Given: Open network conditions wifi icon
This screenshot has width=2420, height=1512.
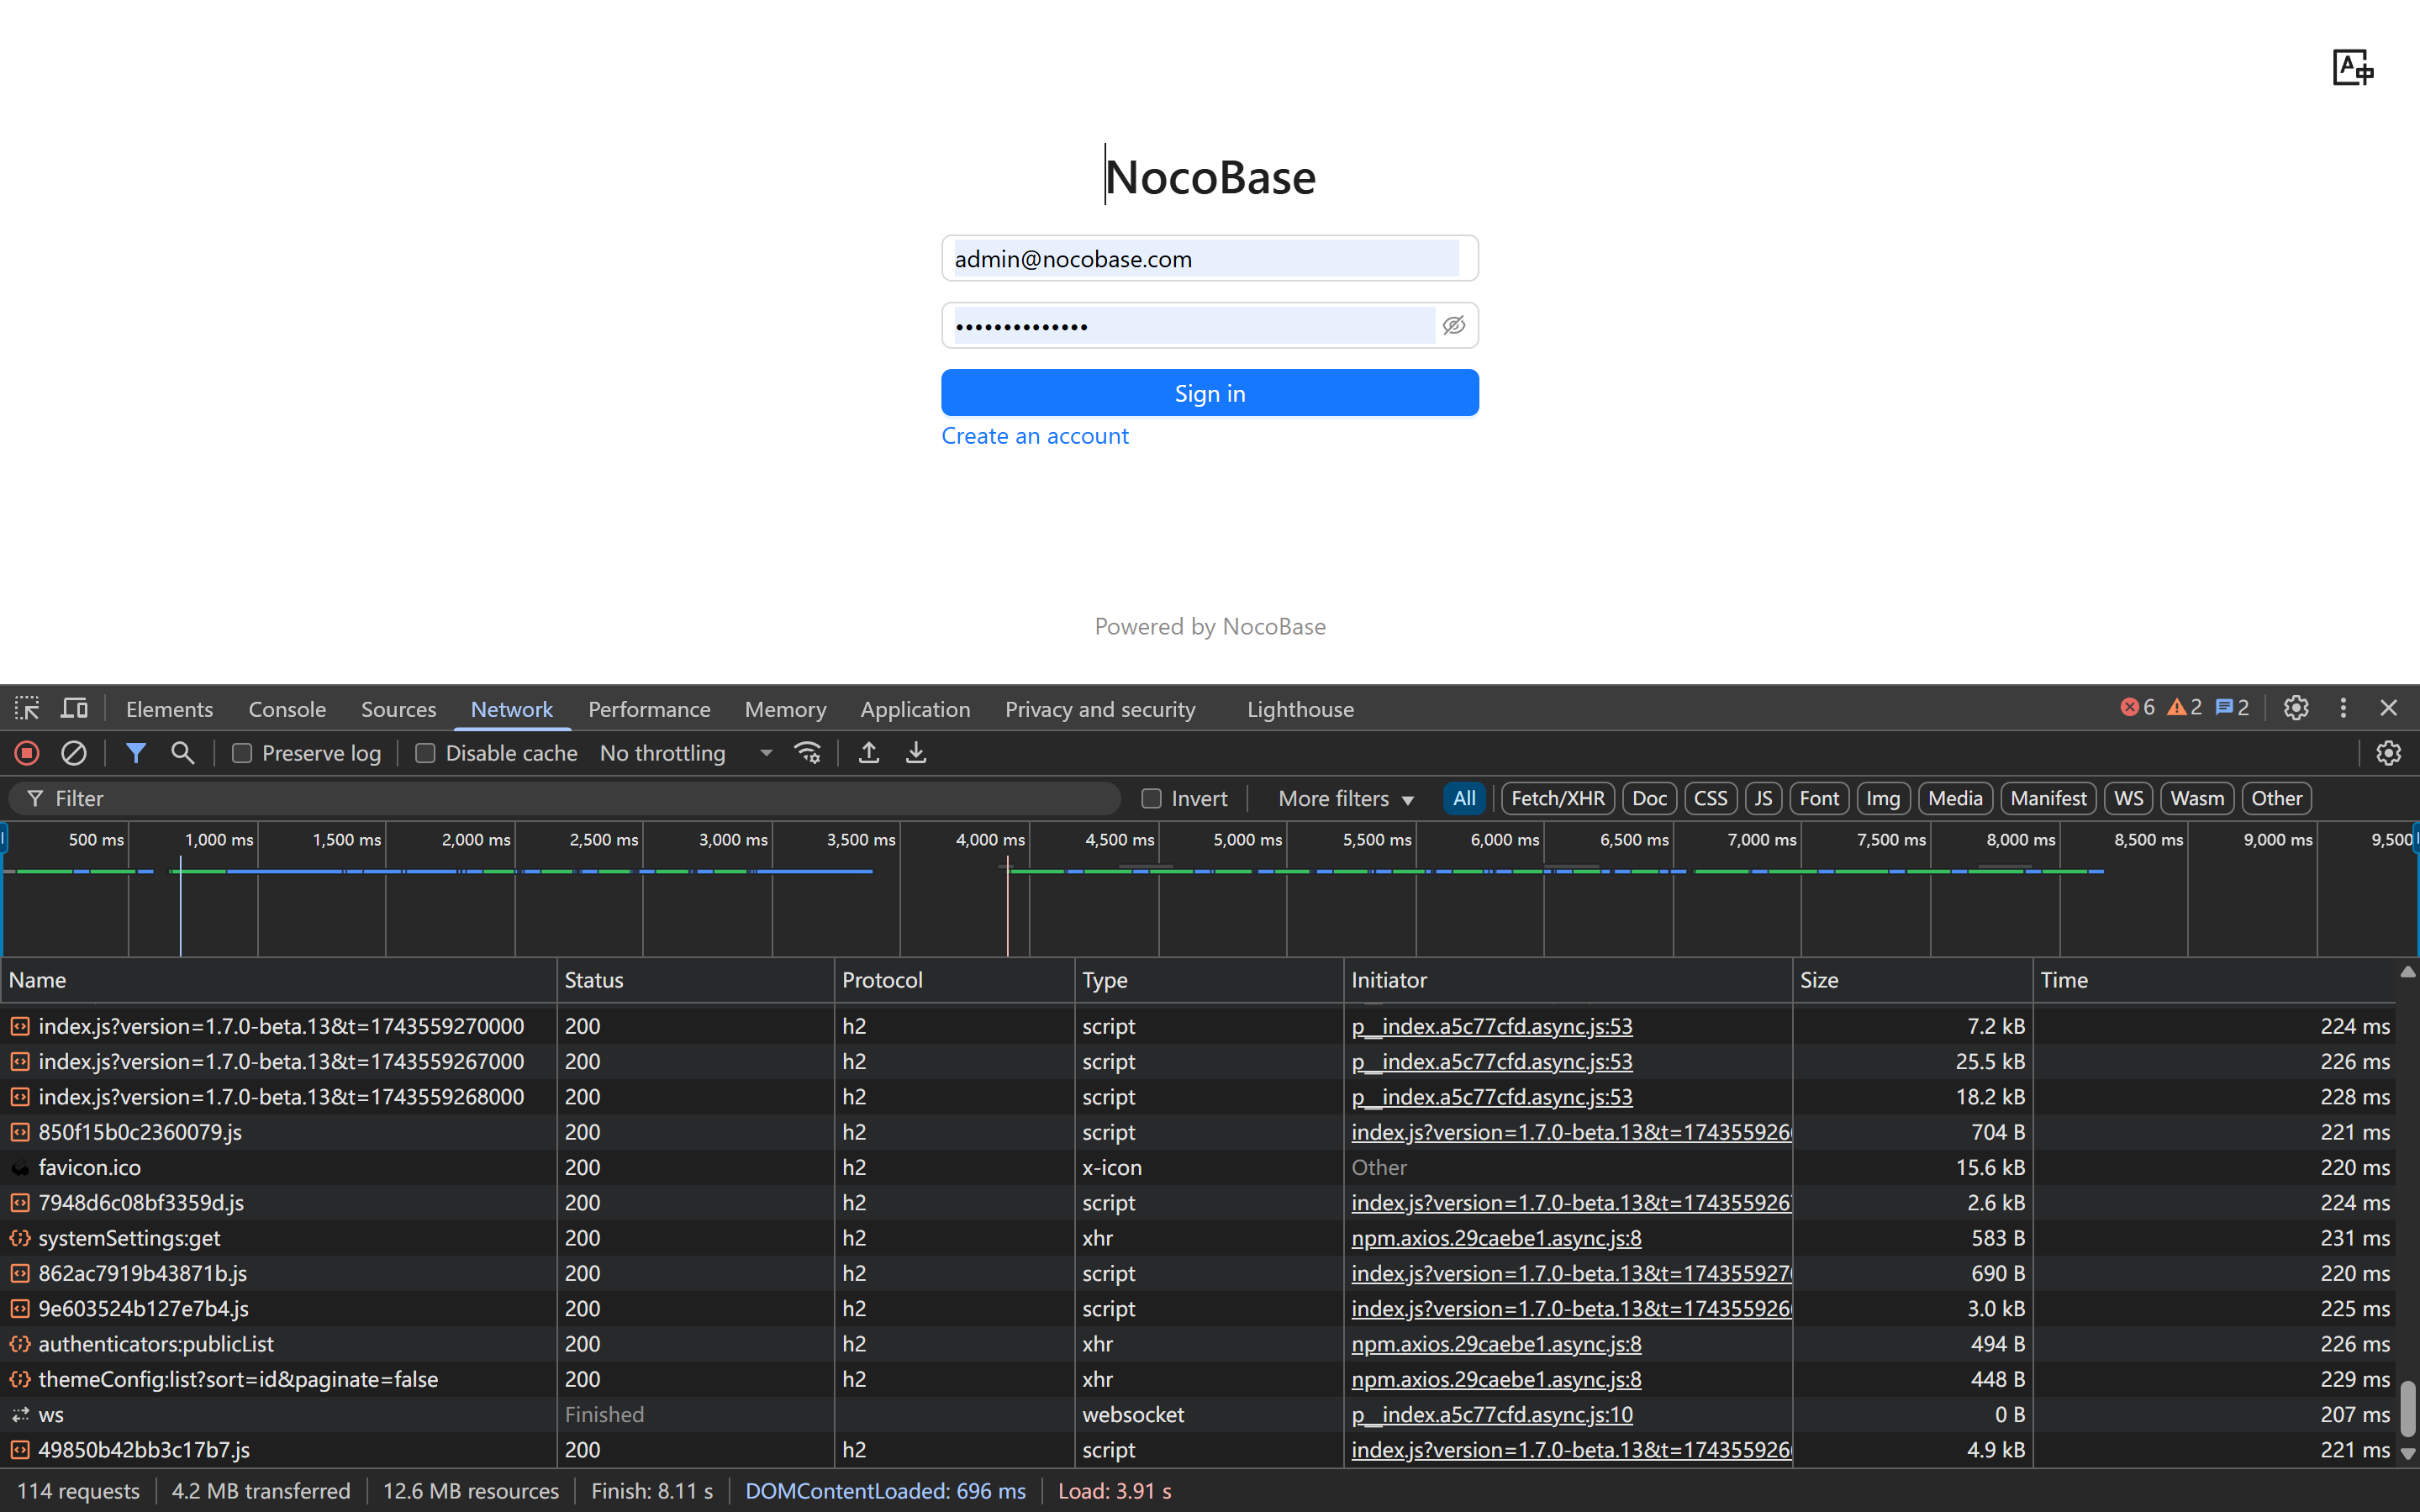Looking at the screenshot, I should (807, 753).
